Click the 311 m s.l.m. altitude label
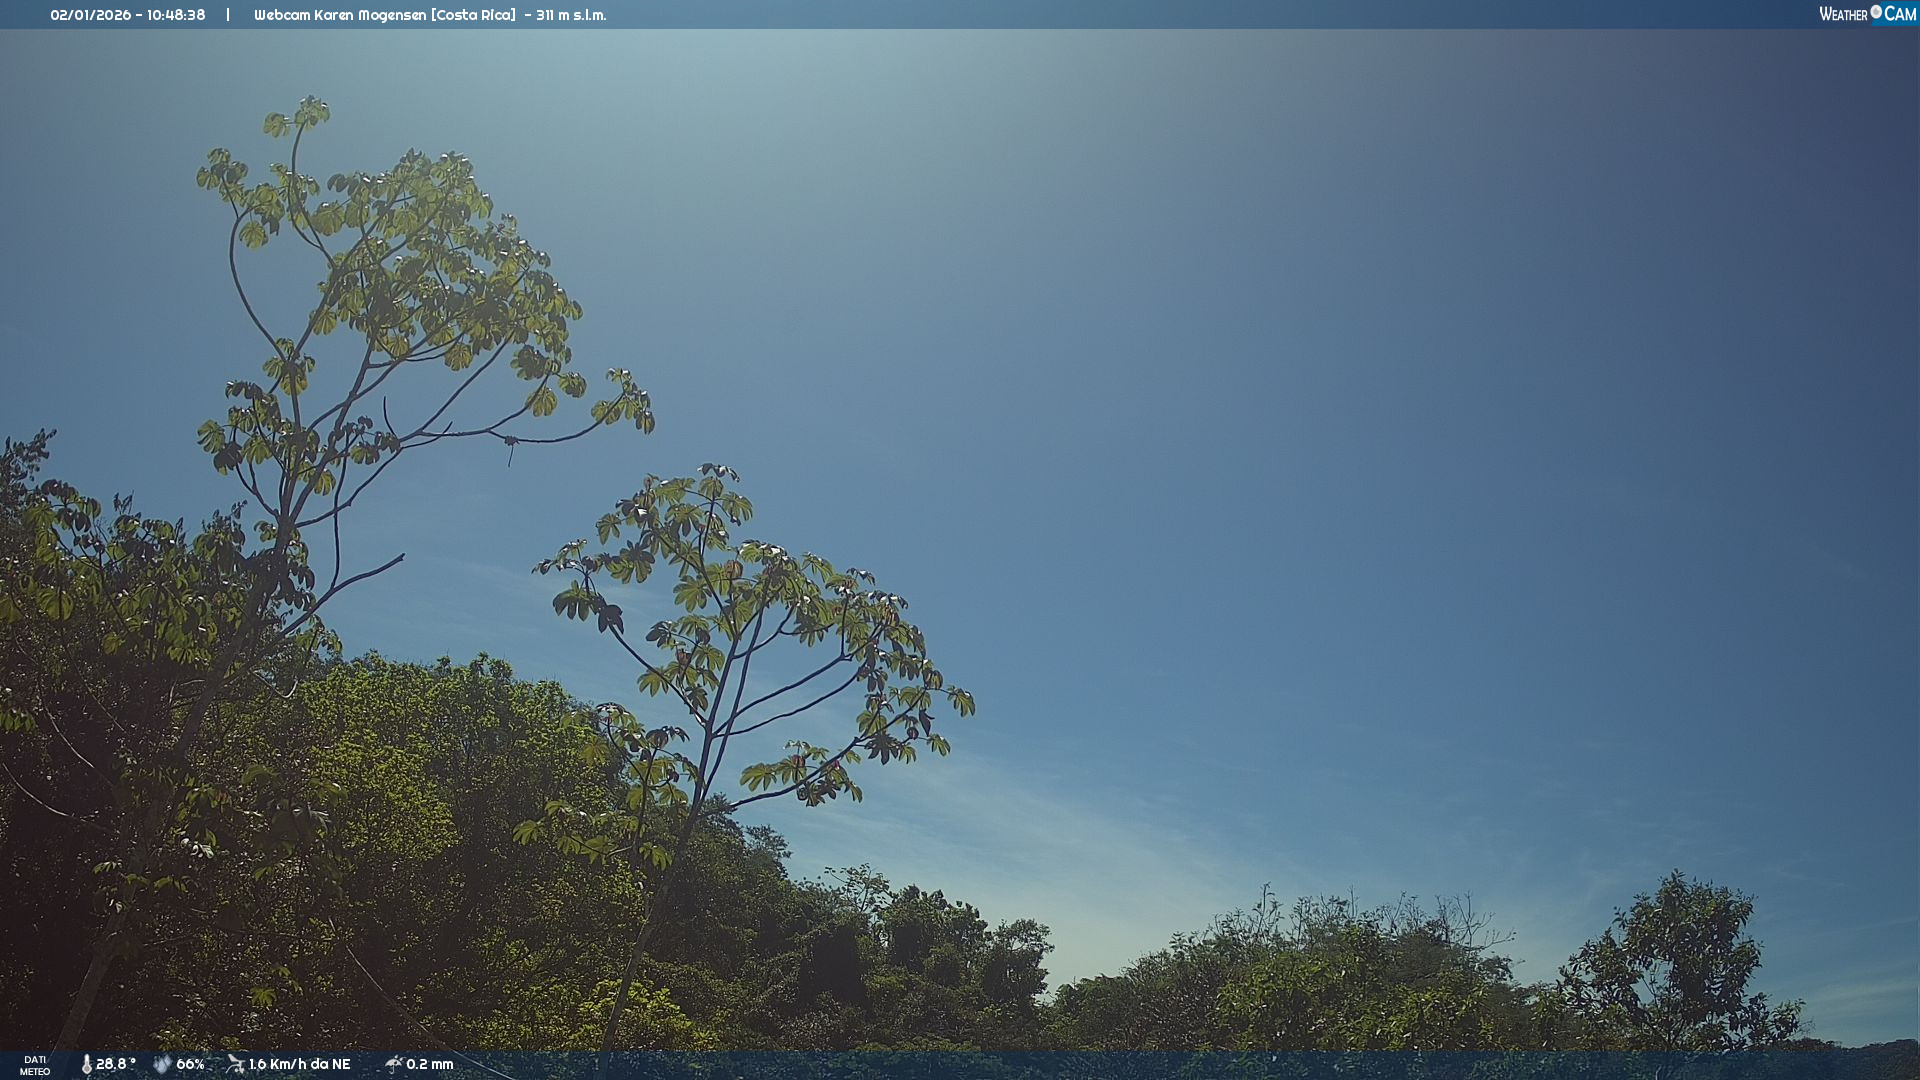Viewport: 1920px width, 1080px height. 571,15
